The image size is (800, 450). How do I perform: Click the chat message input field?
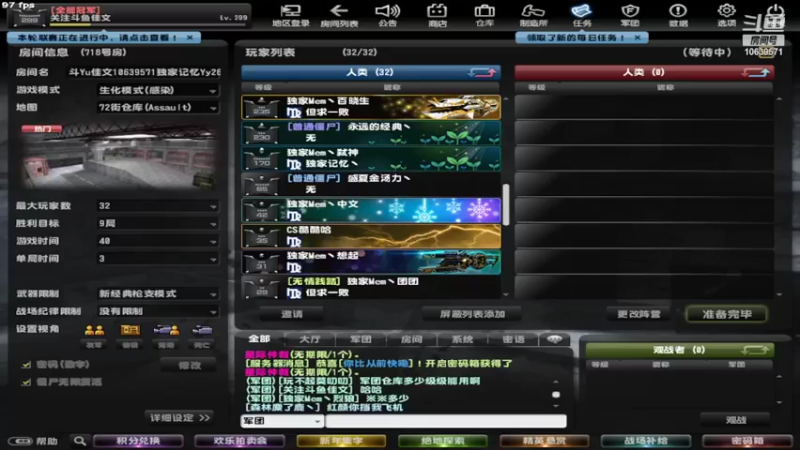pyautogui.click(x=446, y=421)
